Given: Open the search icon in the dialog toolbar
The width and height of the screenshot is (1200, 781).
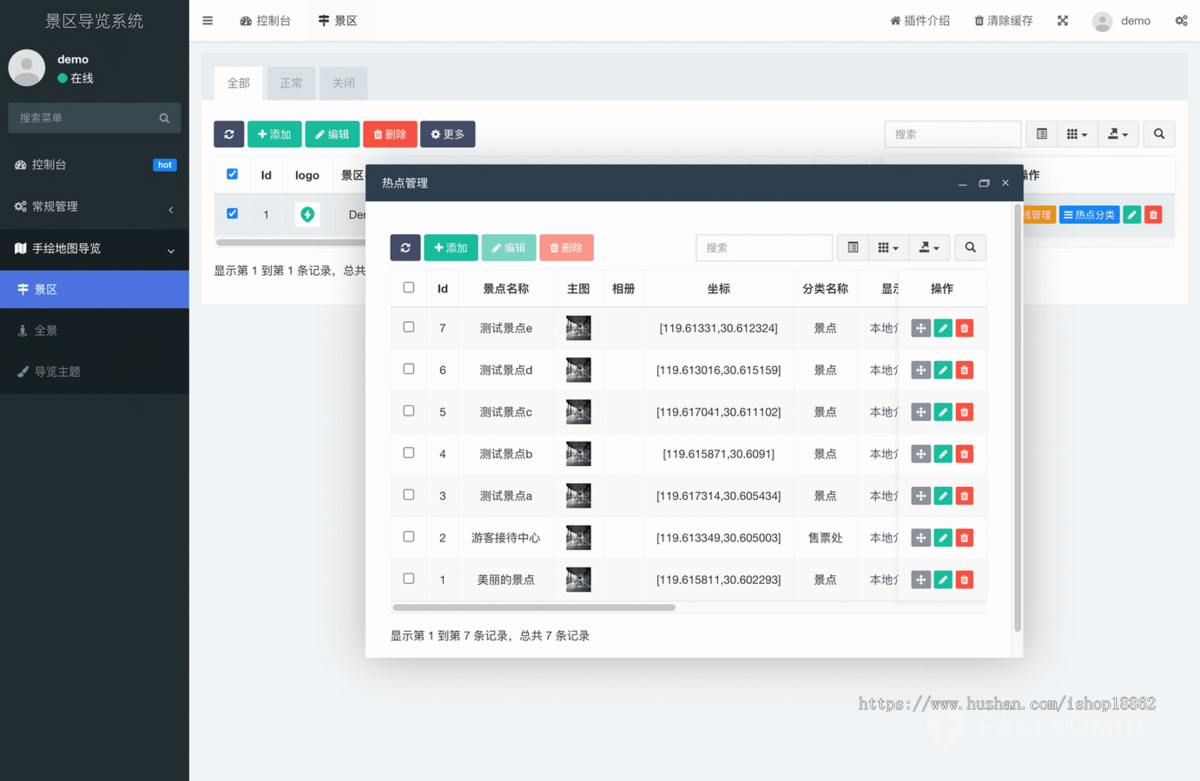Looking at the screenshot, I should pyautogui.click(x=970, y=247).
